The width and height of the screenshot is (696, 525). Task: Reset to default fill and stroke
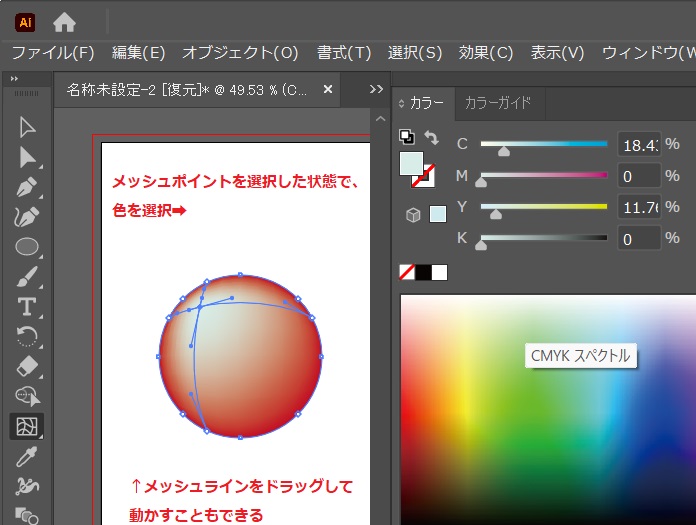click(x=406, y=137)
